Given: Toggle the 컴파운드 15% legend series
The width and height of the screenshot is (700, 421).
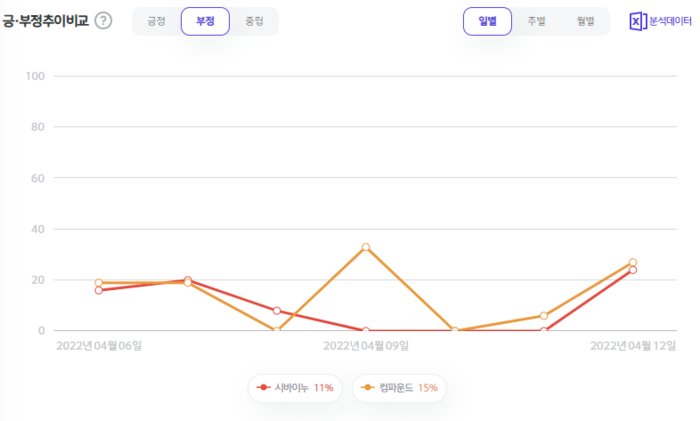Looking at the screenshot, I should tap(400, 387).
